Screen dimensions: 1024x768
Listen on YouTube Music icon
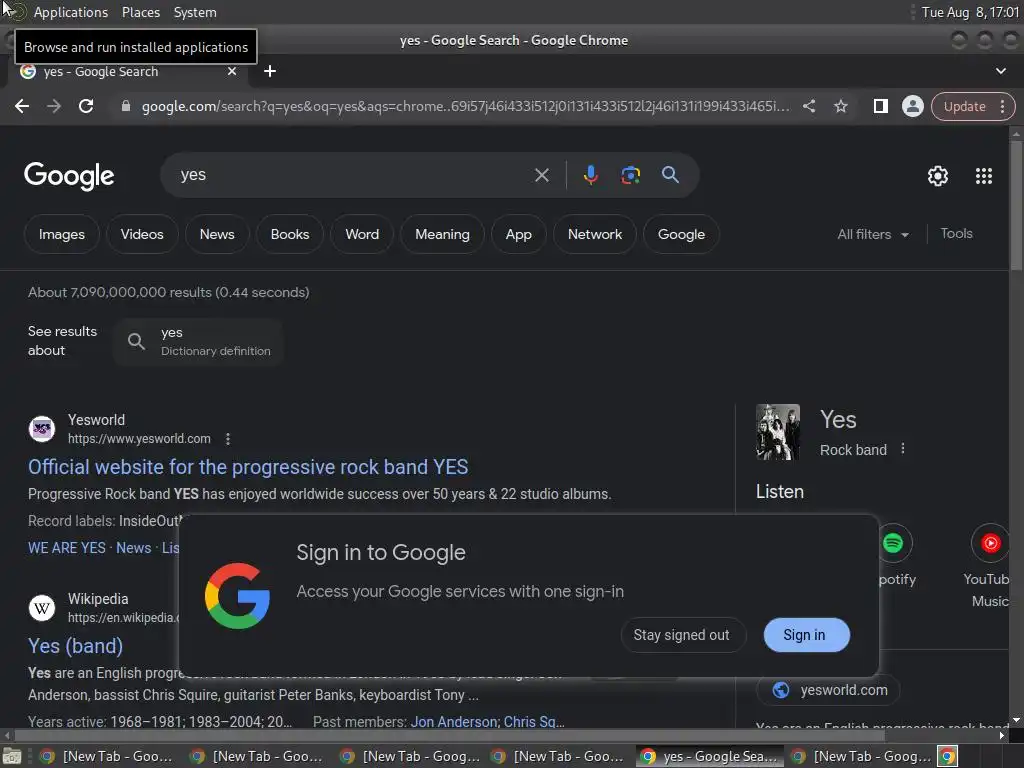990,543
